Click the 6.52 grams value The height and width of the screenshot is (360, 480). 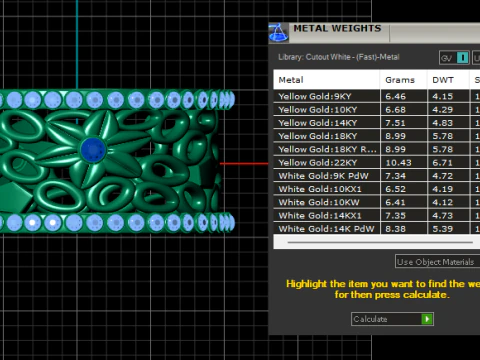[395, 189]
